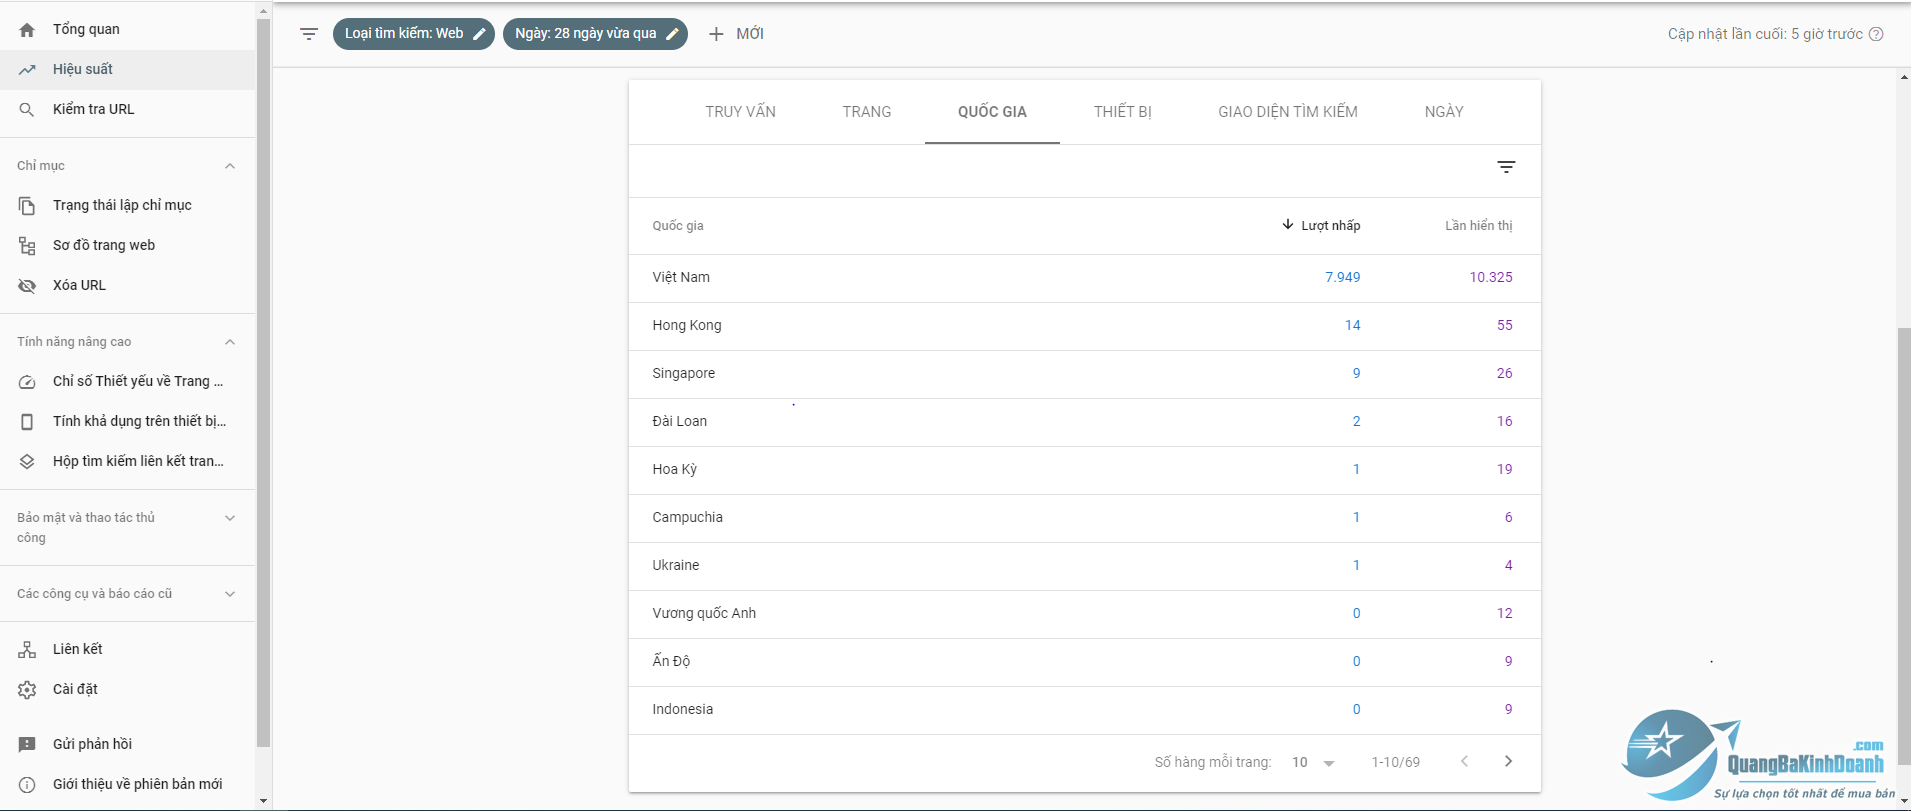This screenshot has width=1911, height=811.
Task: Click Sơ đồ trang web sitemap icon
Action: pos(27,246)
